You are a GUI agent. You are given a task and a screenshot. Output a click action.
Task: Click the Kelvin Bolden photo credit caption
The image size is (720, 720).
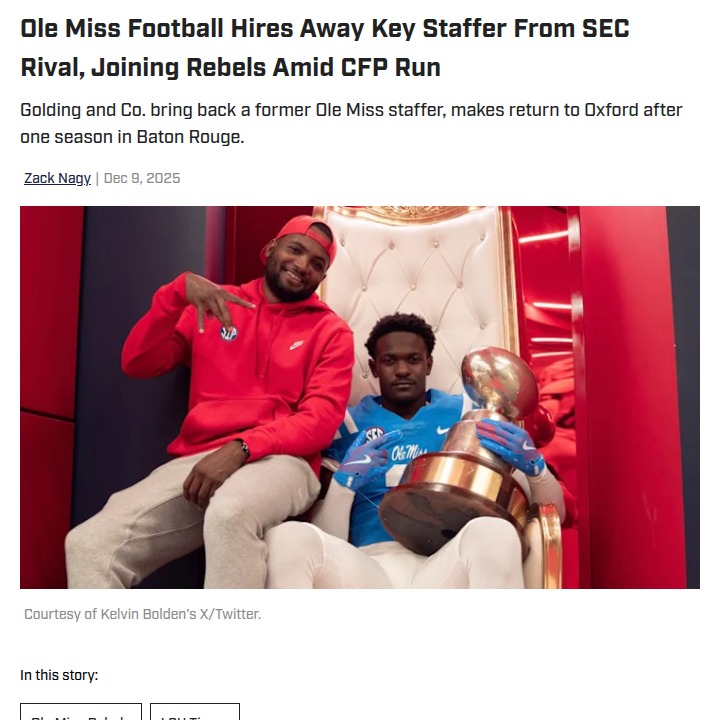point(142,614)
